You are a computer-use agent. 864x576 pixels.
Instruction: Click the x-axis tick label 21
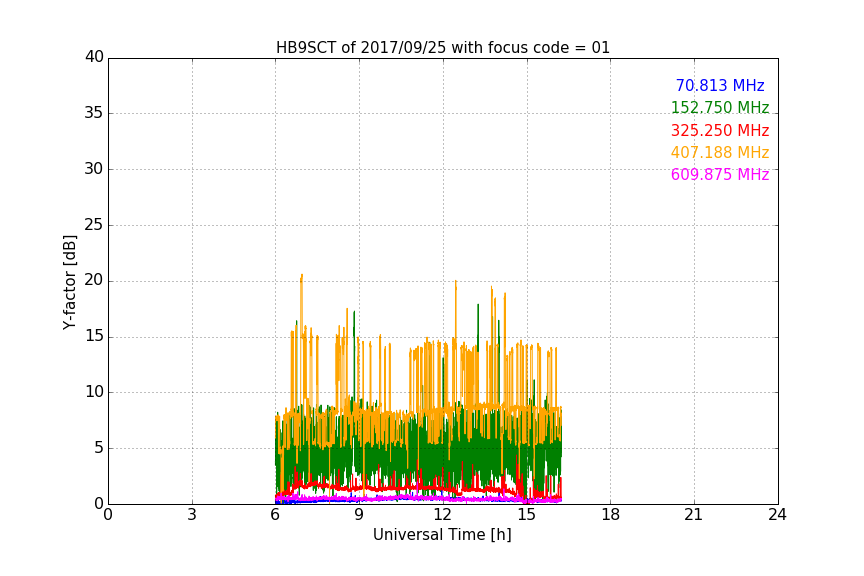click(694, 515)
